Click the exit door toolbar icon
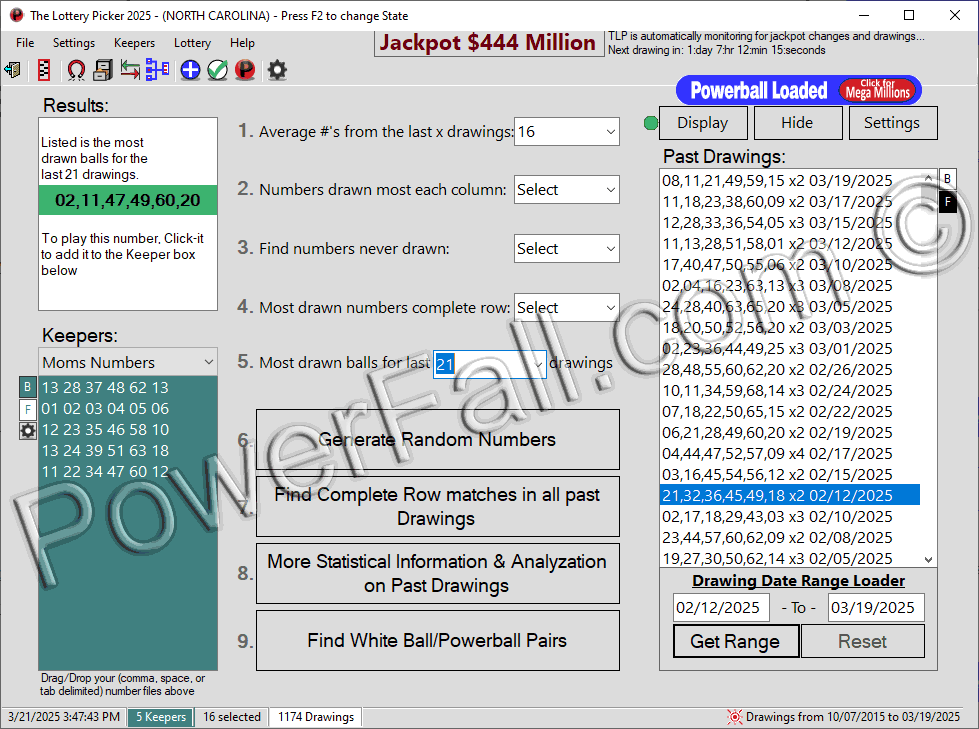Image resolution: width=979 pixels, height=729 pixels. [12, 70]
